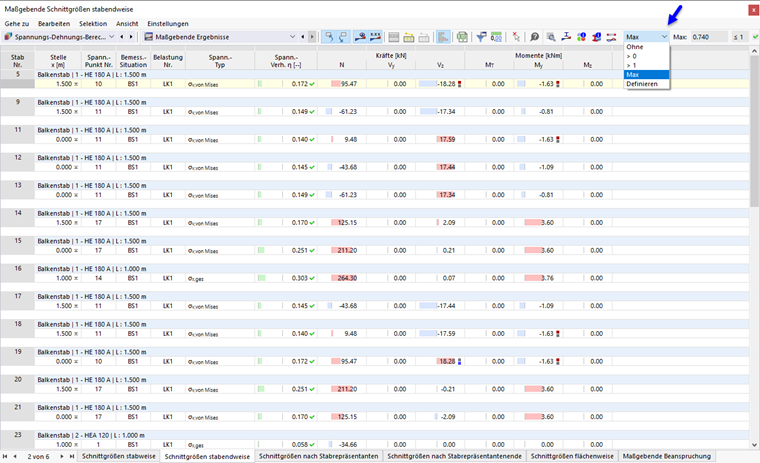This screenshot has height=463, width=760.
Task: Click the Stab Nr. column header
Action: (17, 61)
